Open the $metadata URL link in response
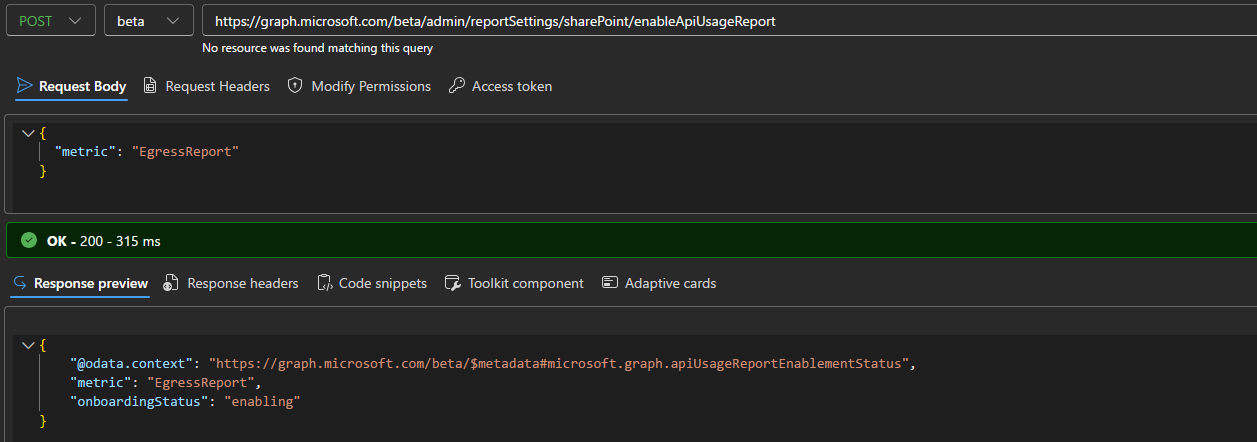The height and width of the screenshot is (442, 1257). pyautogui.click(x=560, y=364)
